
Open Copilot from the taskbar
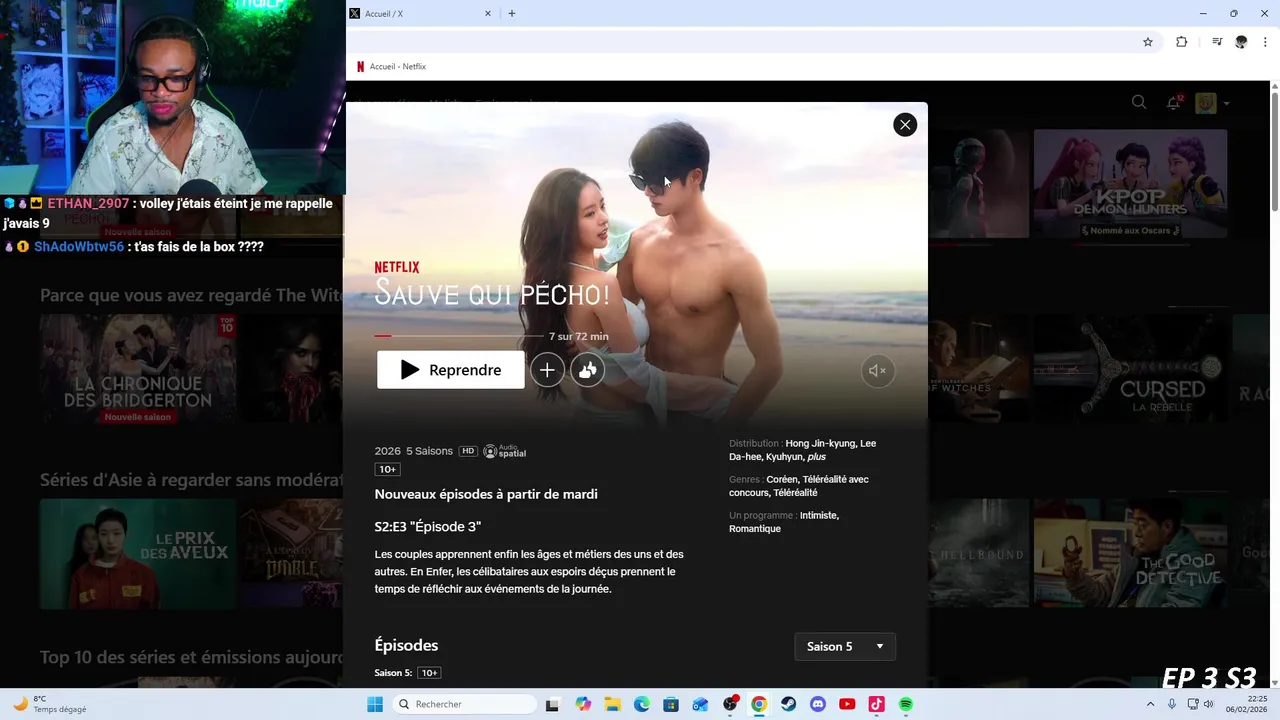[583, 704]
